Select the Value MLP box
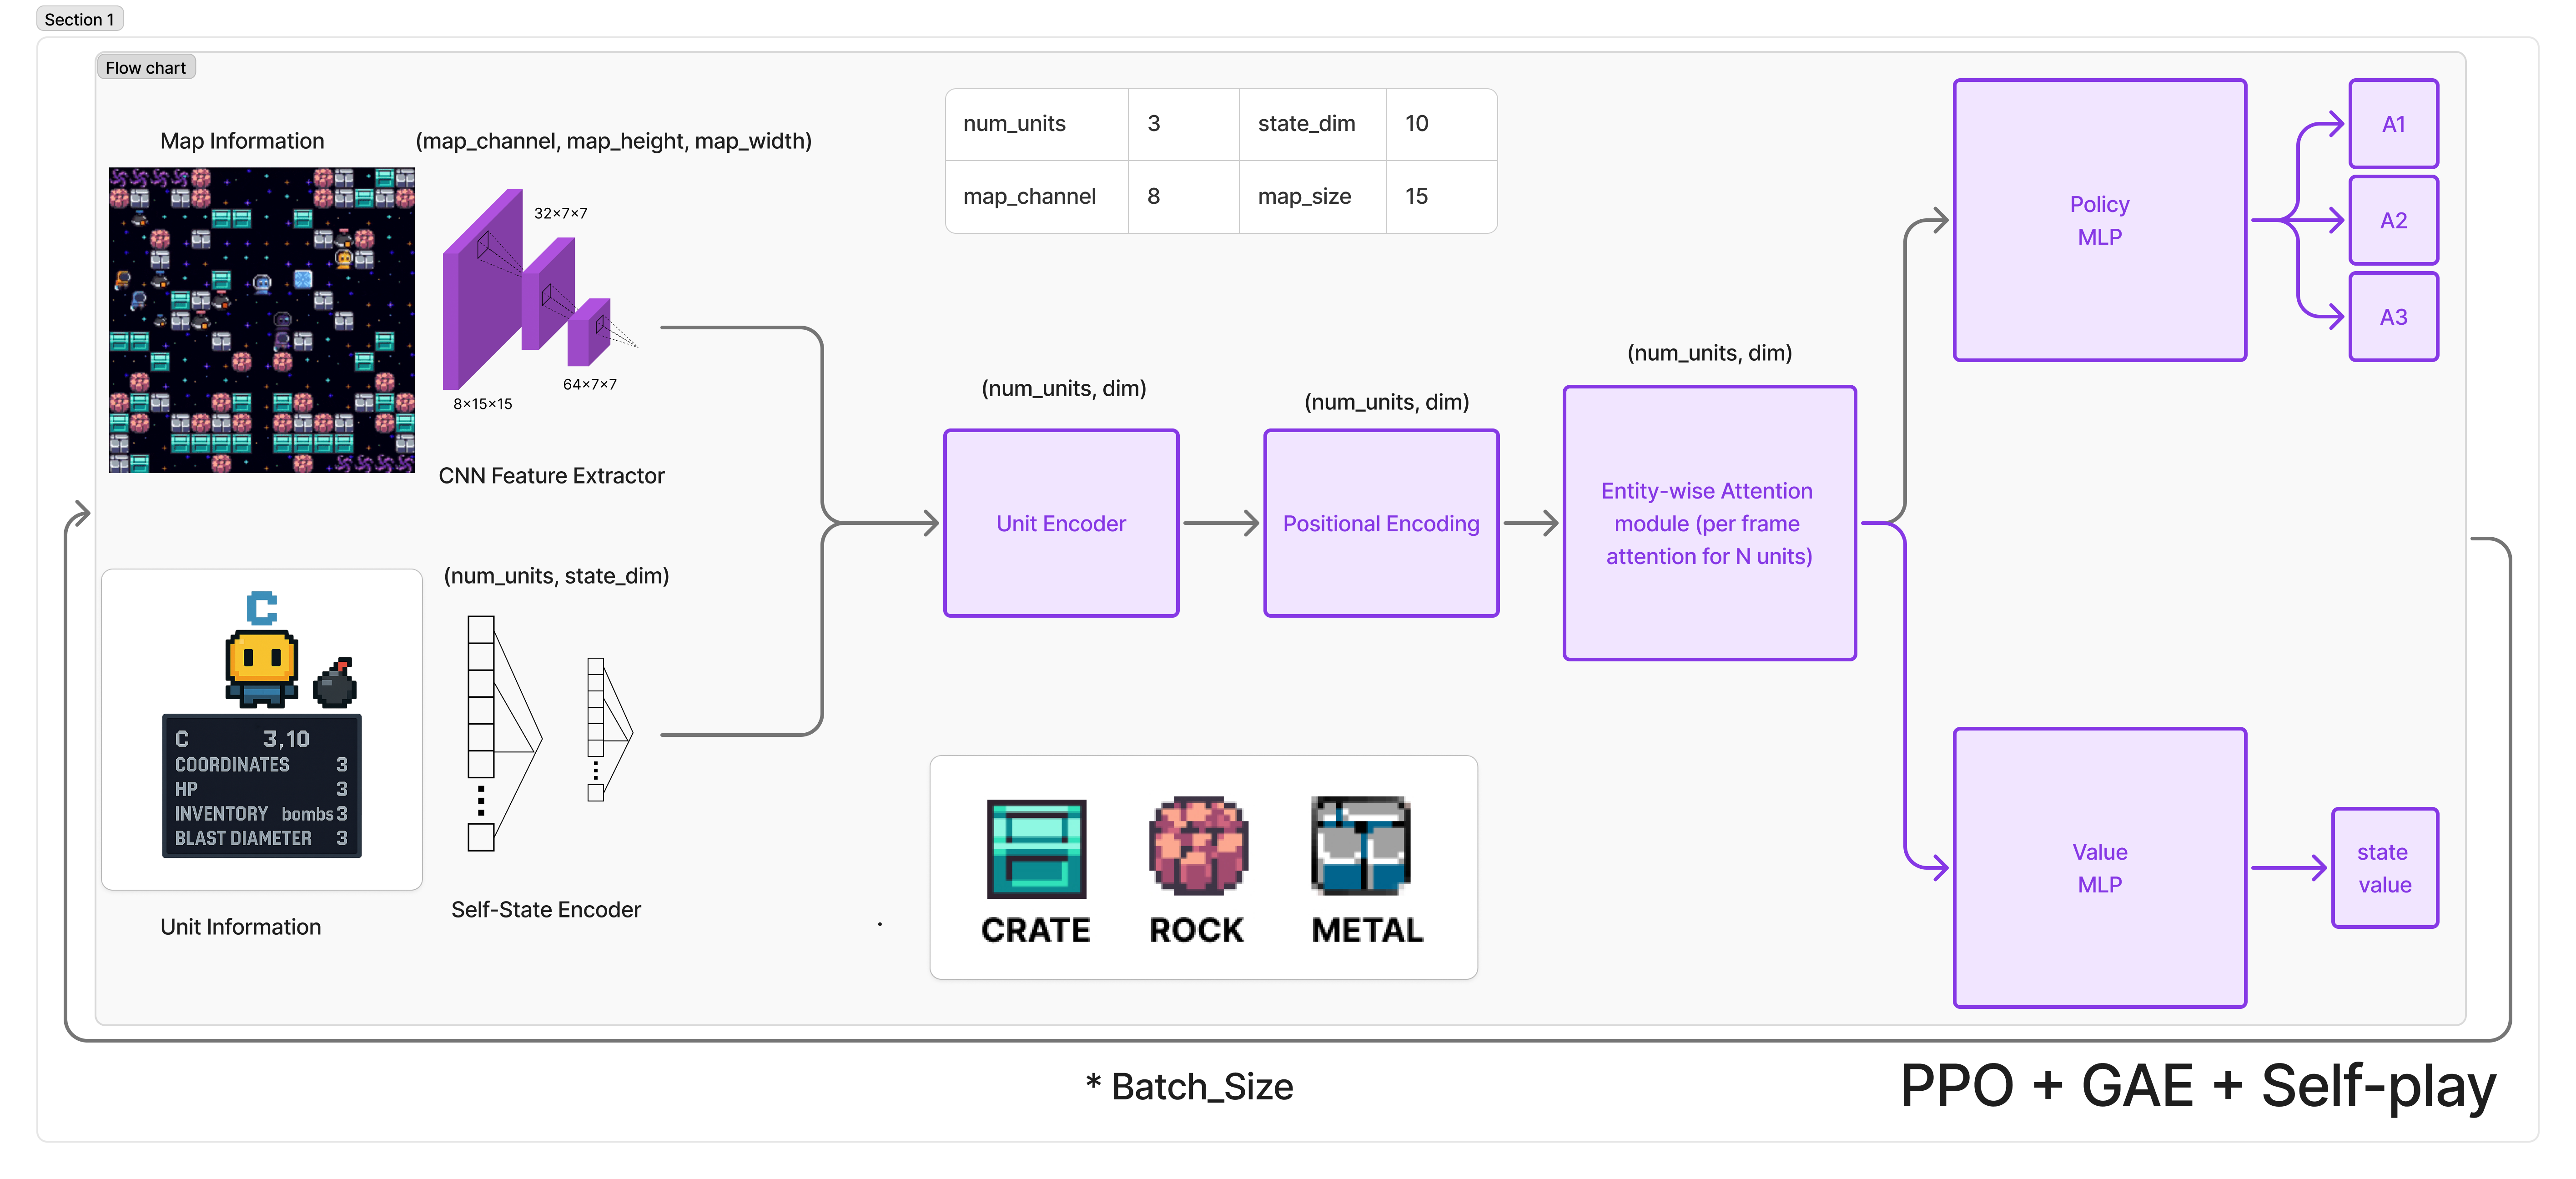2576x1179 pixels. click(x=2099, y=868)
